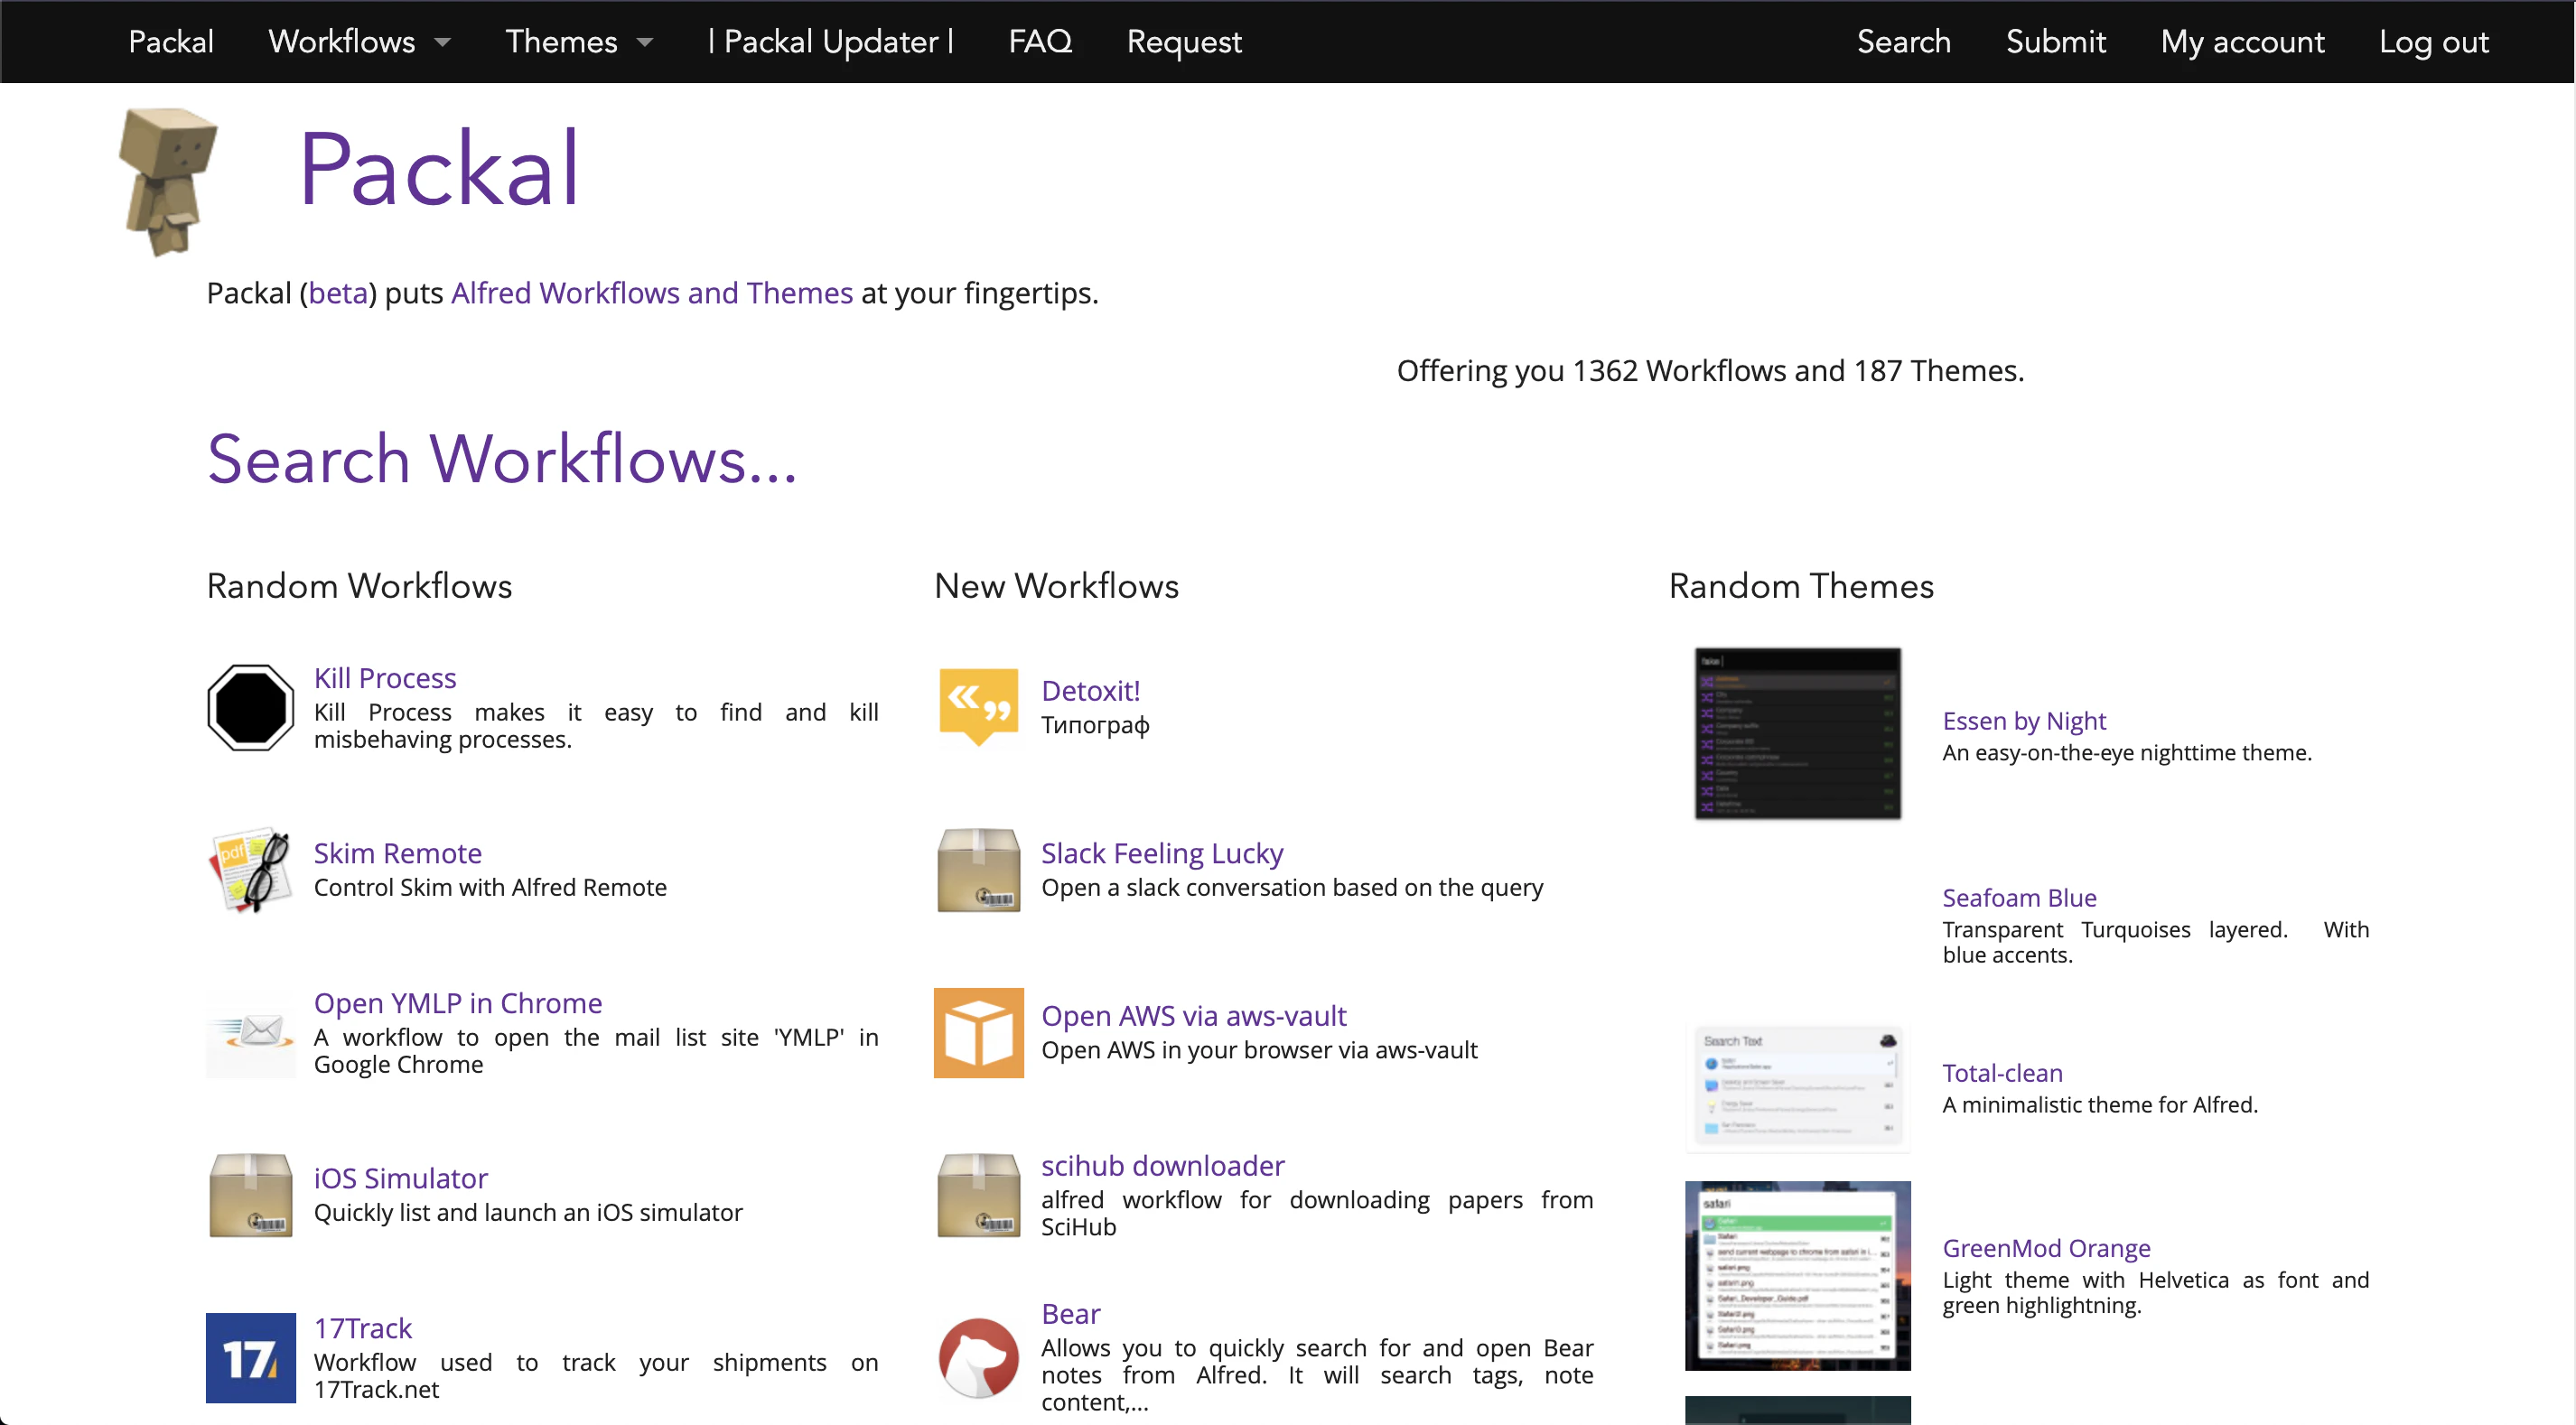Open the Kill Process workflow link
This screenshot has height=1425, width=2576.
(x=385, y=678)
